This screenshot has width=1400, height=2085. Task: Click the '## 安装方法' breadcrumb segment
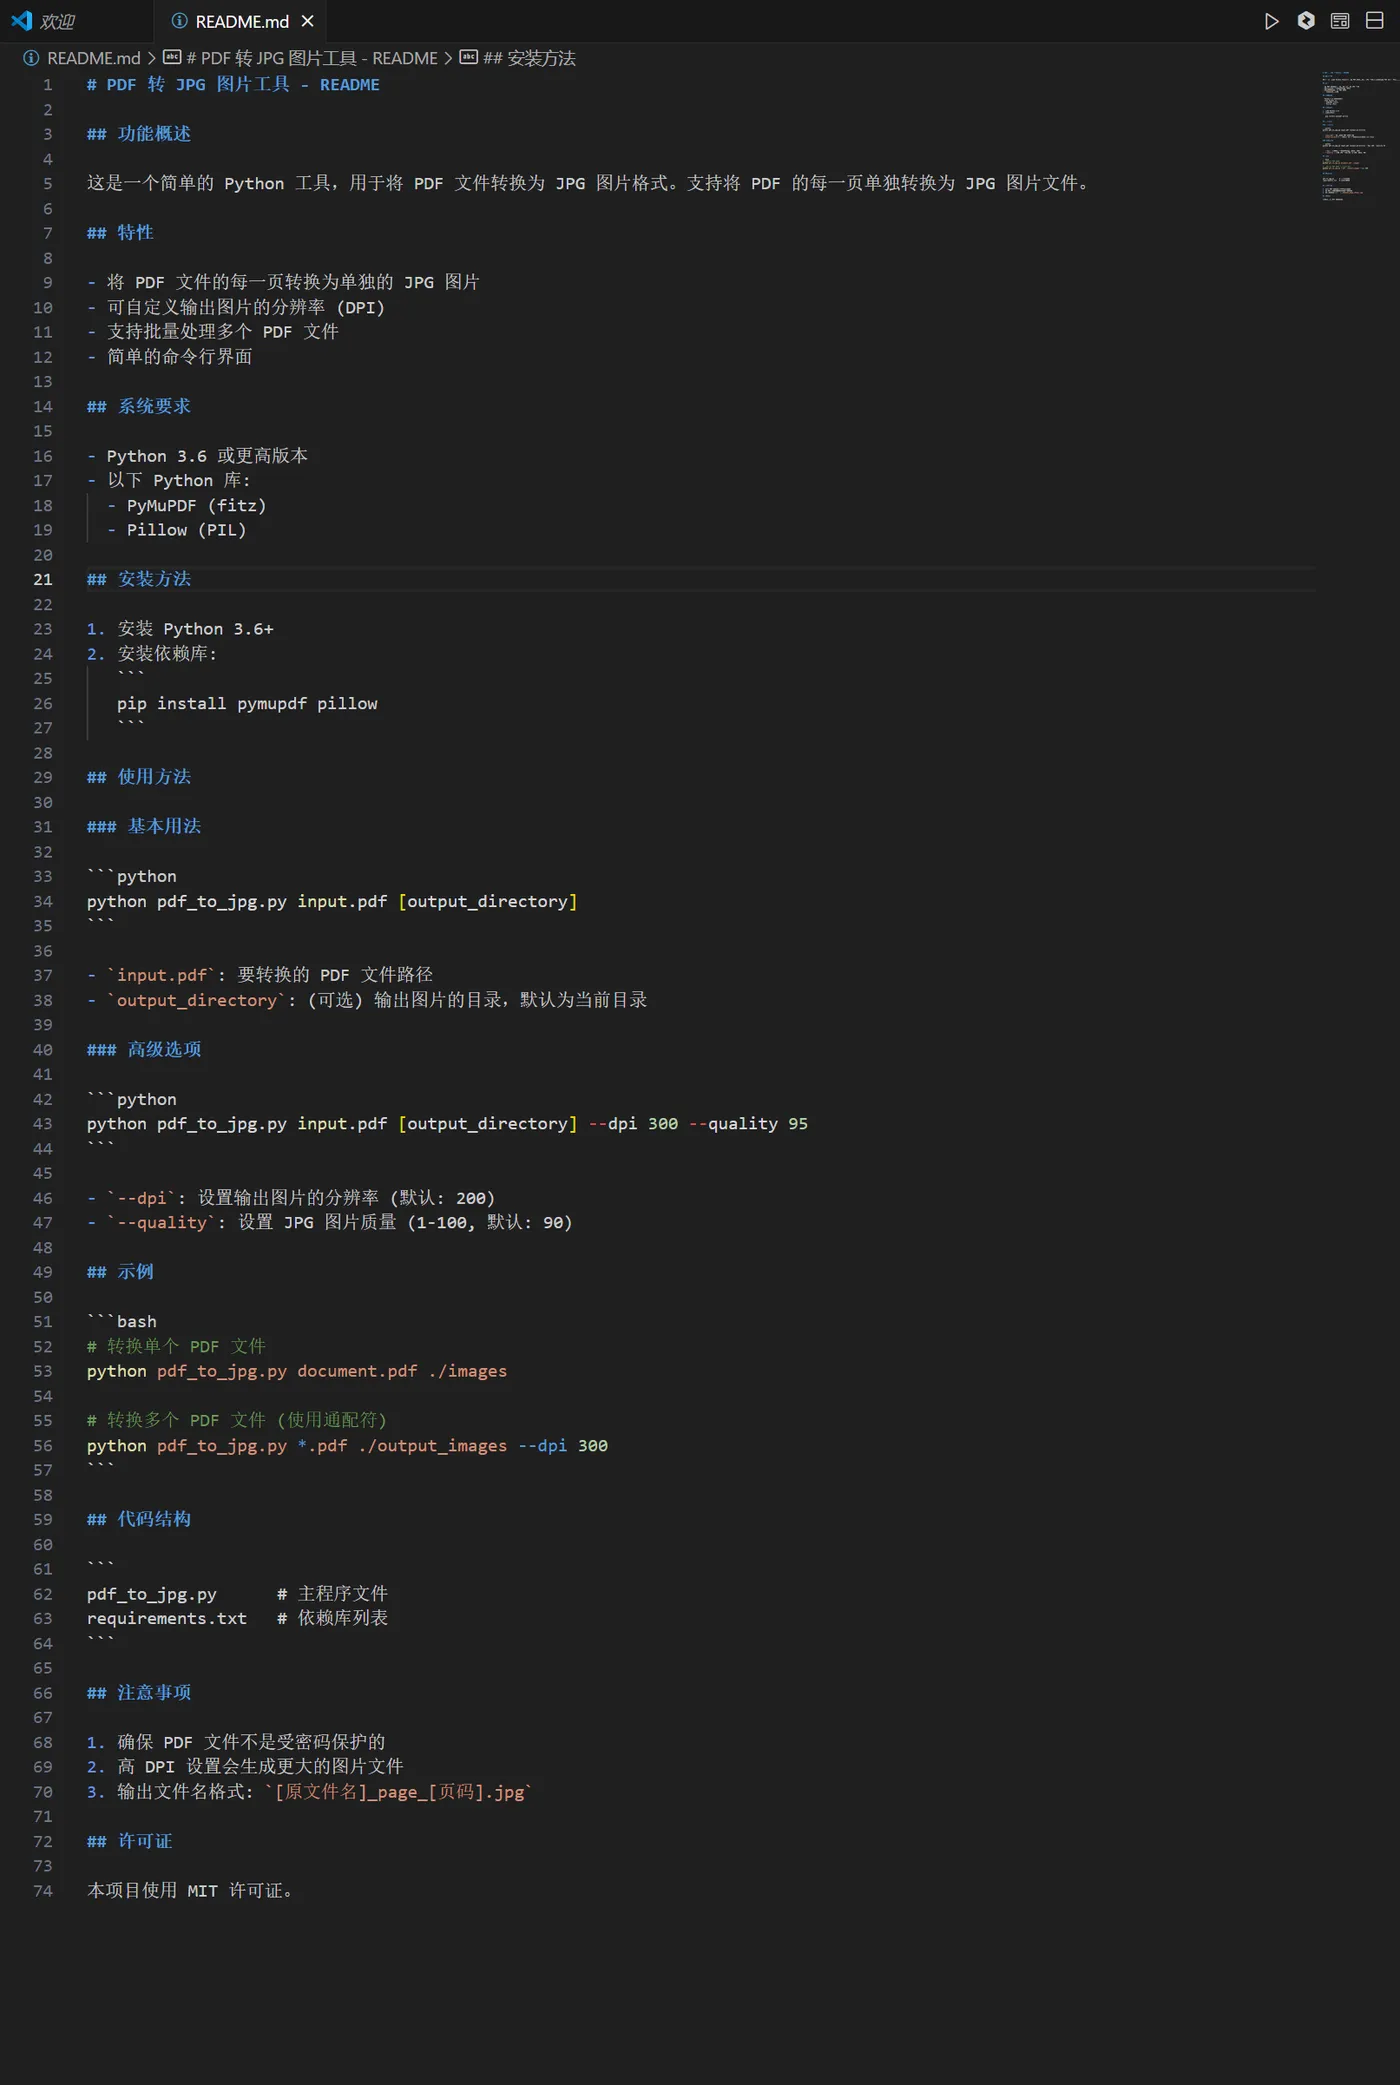click(529, 58)
